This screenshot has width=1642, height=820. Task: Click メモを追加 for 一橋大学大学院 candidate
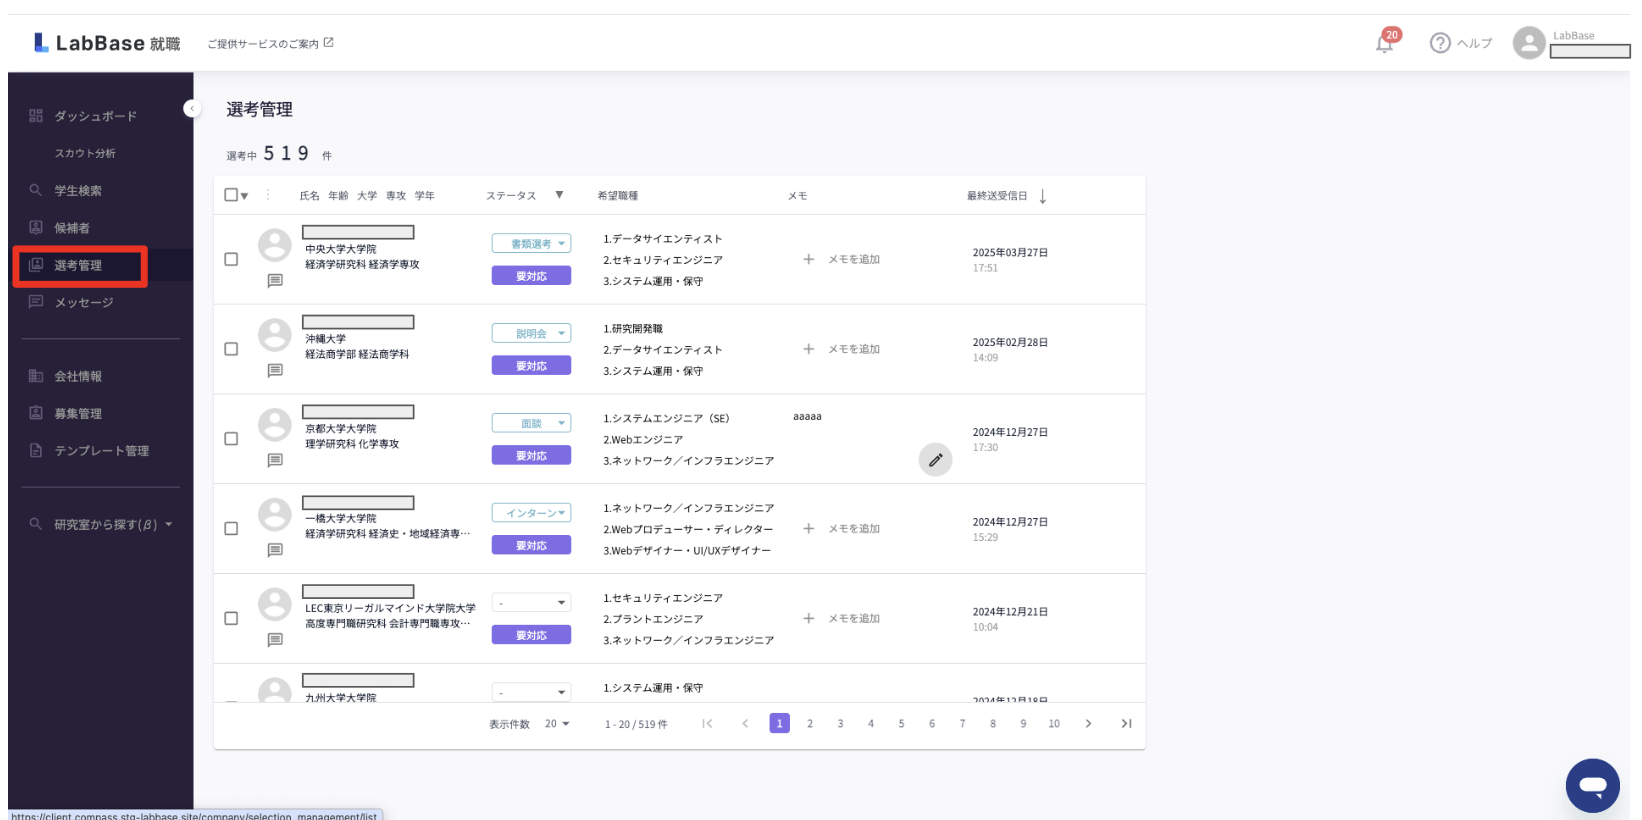coord(842,529)
